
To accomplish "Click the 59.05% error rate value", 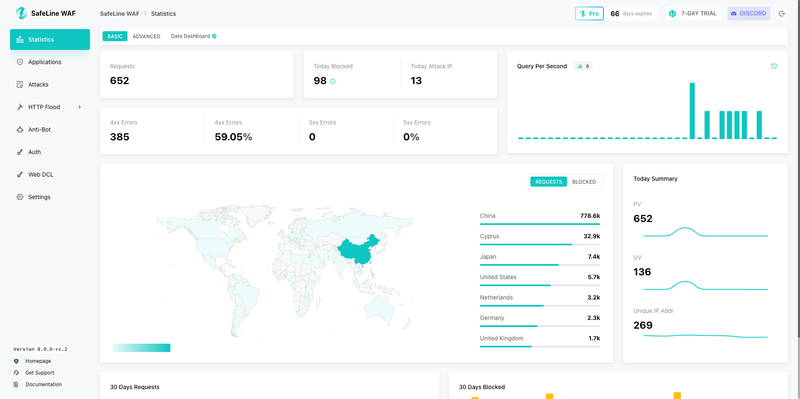I will coord(233,137).
